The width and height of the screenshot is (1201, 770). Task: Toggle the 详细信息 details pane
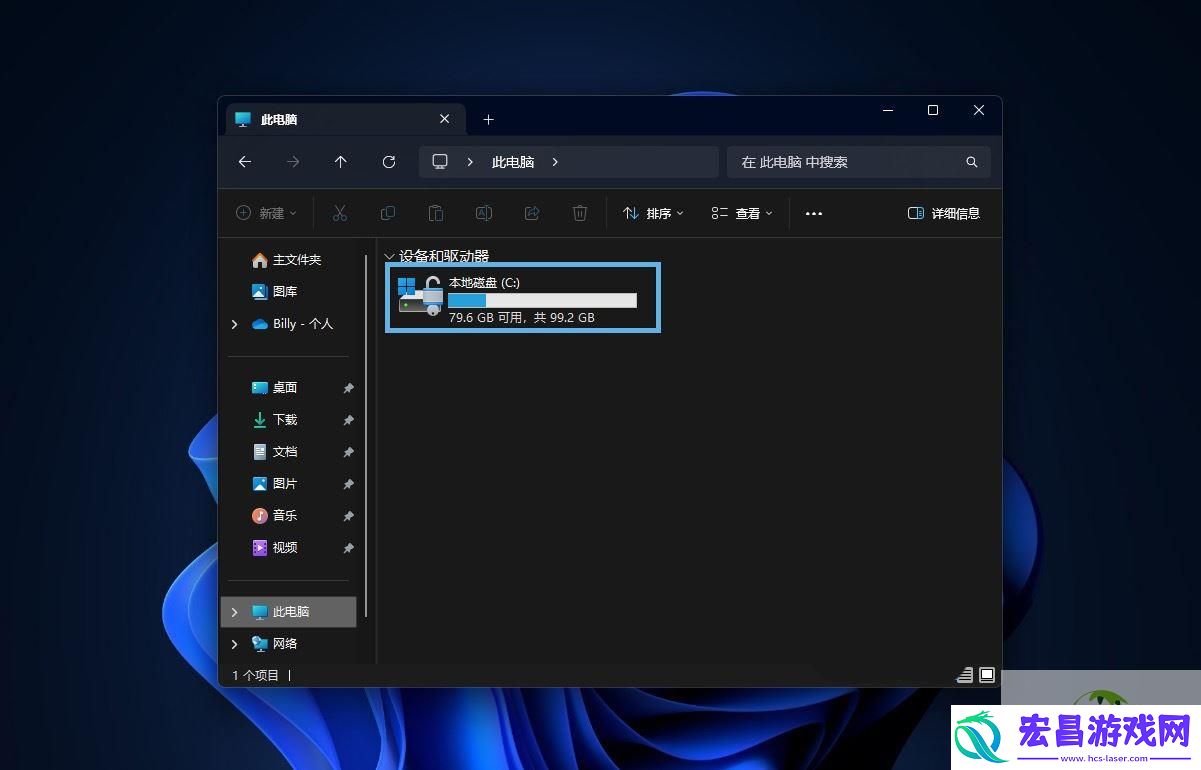click(943, 213)
